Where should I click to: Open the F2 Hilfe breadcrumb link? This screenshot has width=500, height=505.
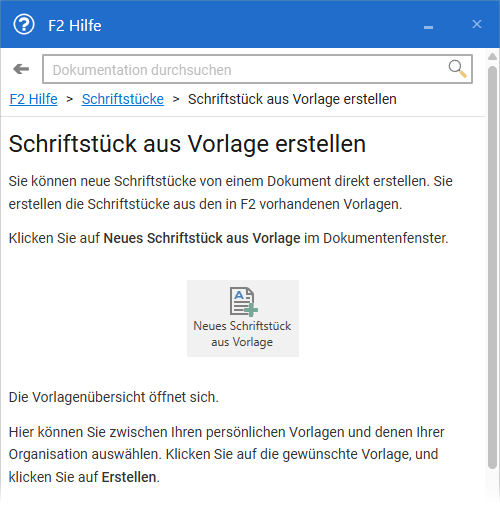coord(33,99)
